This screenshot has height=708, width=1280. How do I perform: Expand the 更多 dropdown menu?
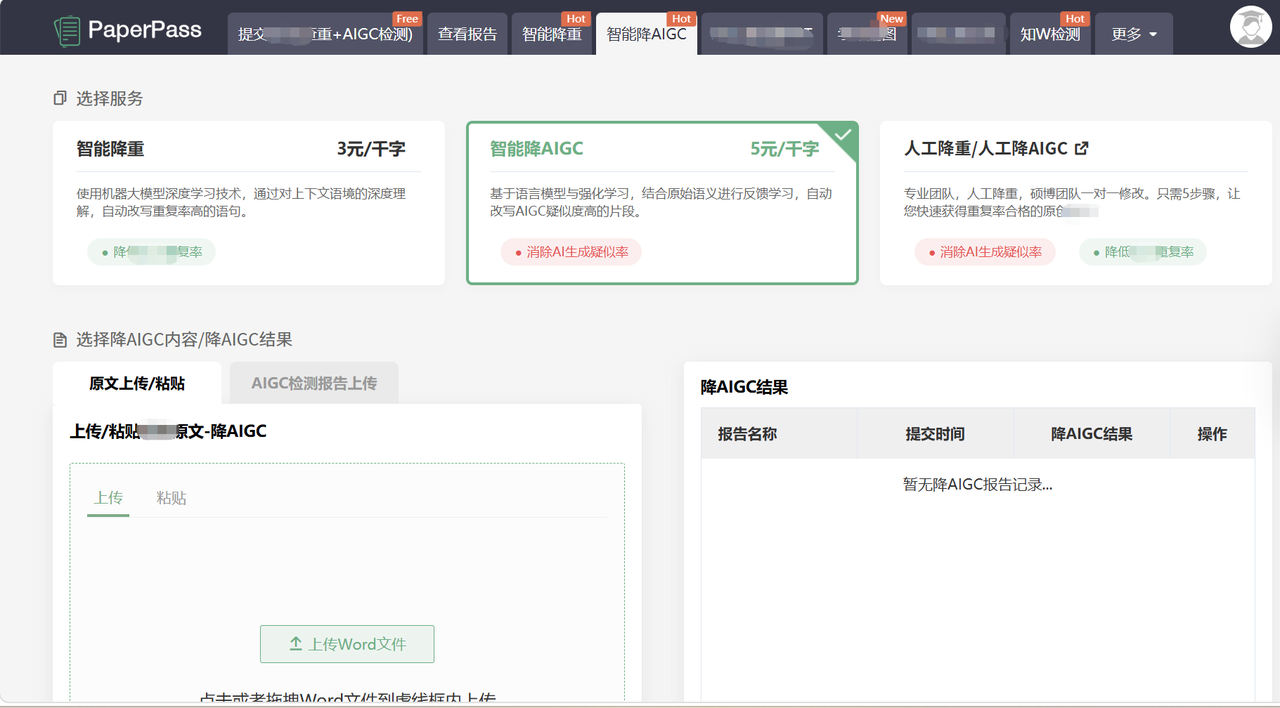(x=1134, y=34)
